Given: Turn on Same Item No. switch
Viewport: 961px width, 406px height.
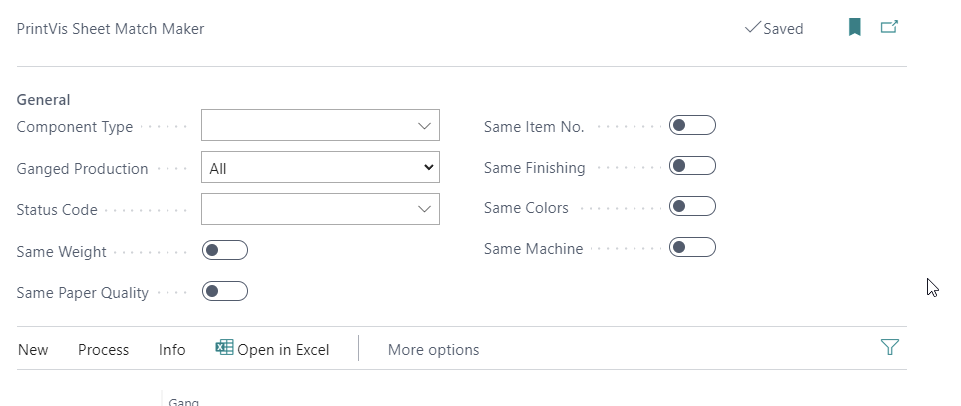Looking at the screenshot, I should point(692,126).
